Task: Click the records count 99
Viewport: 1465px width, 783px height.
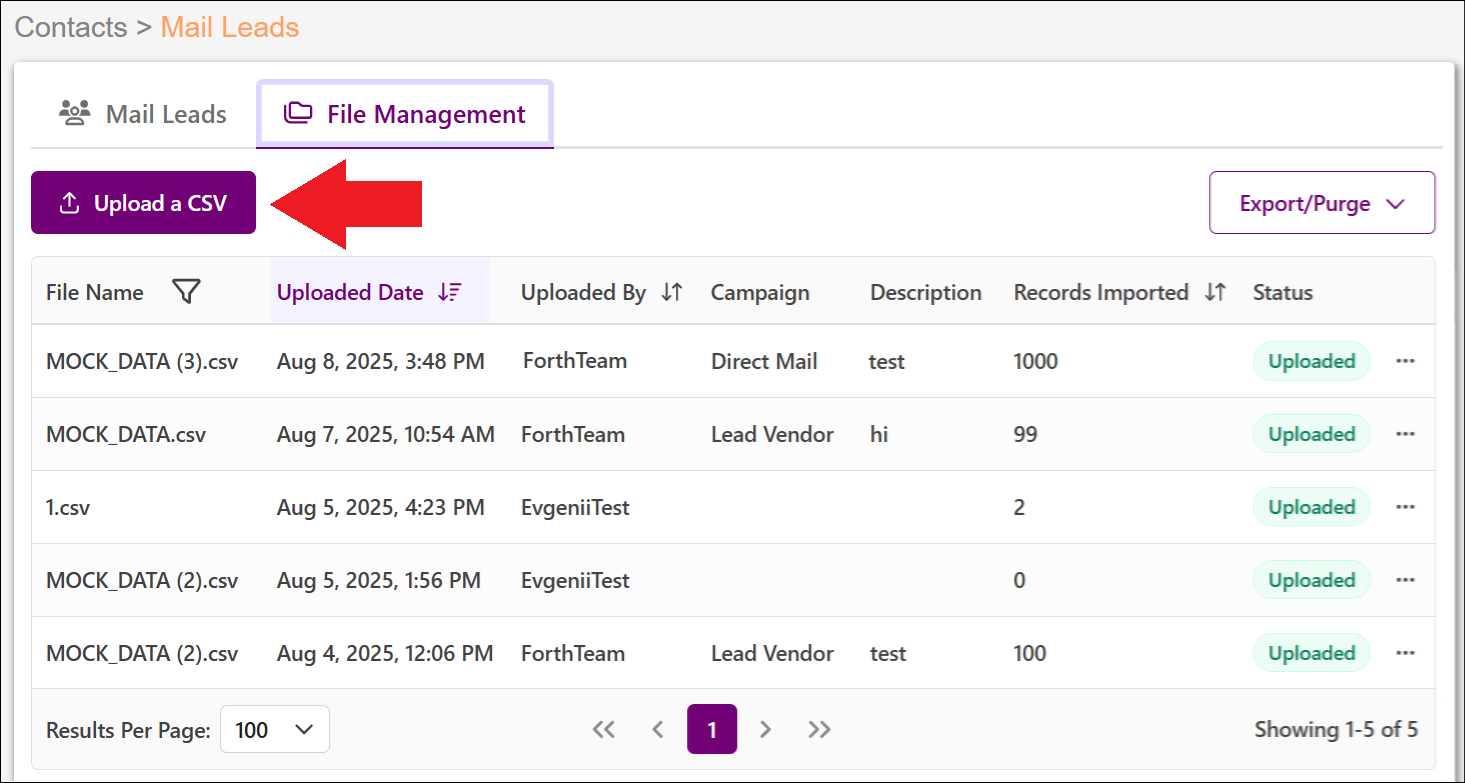Action: pos(1026,434)
